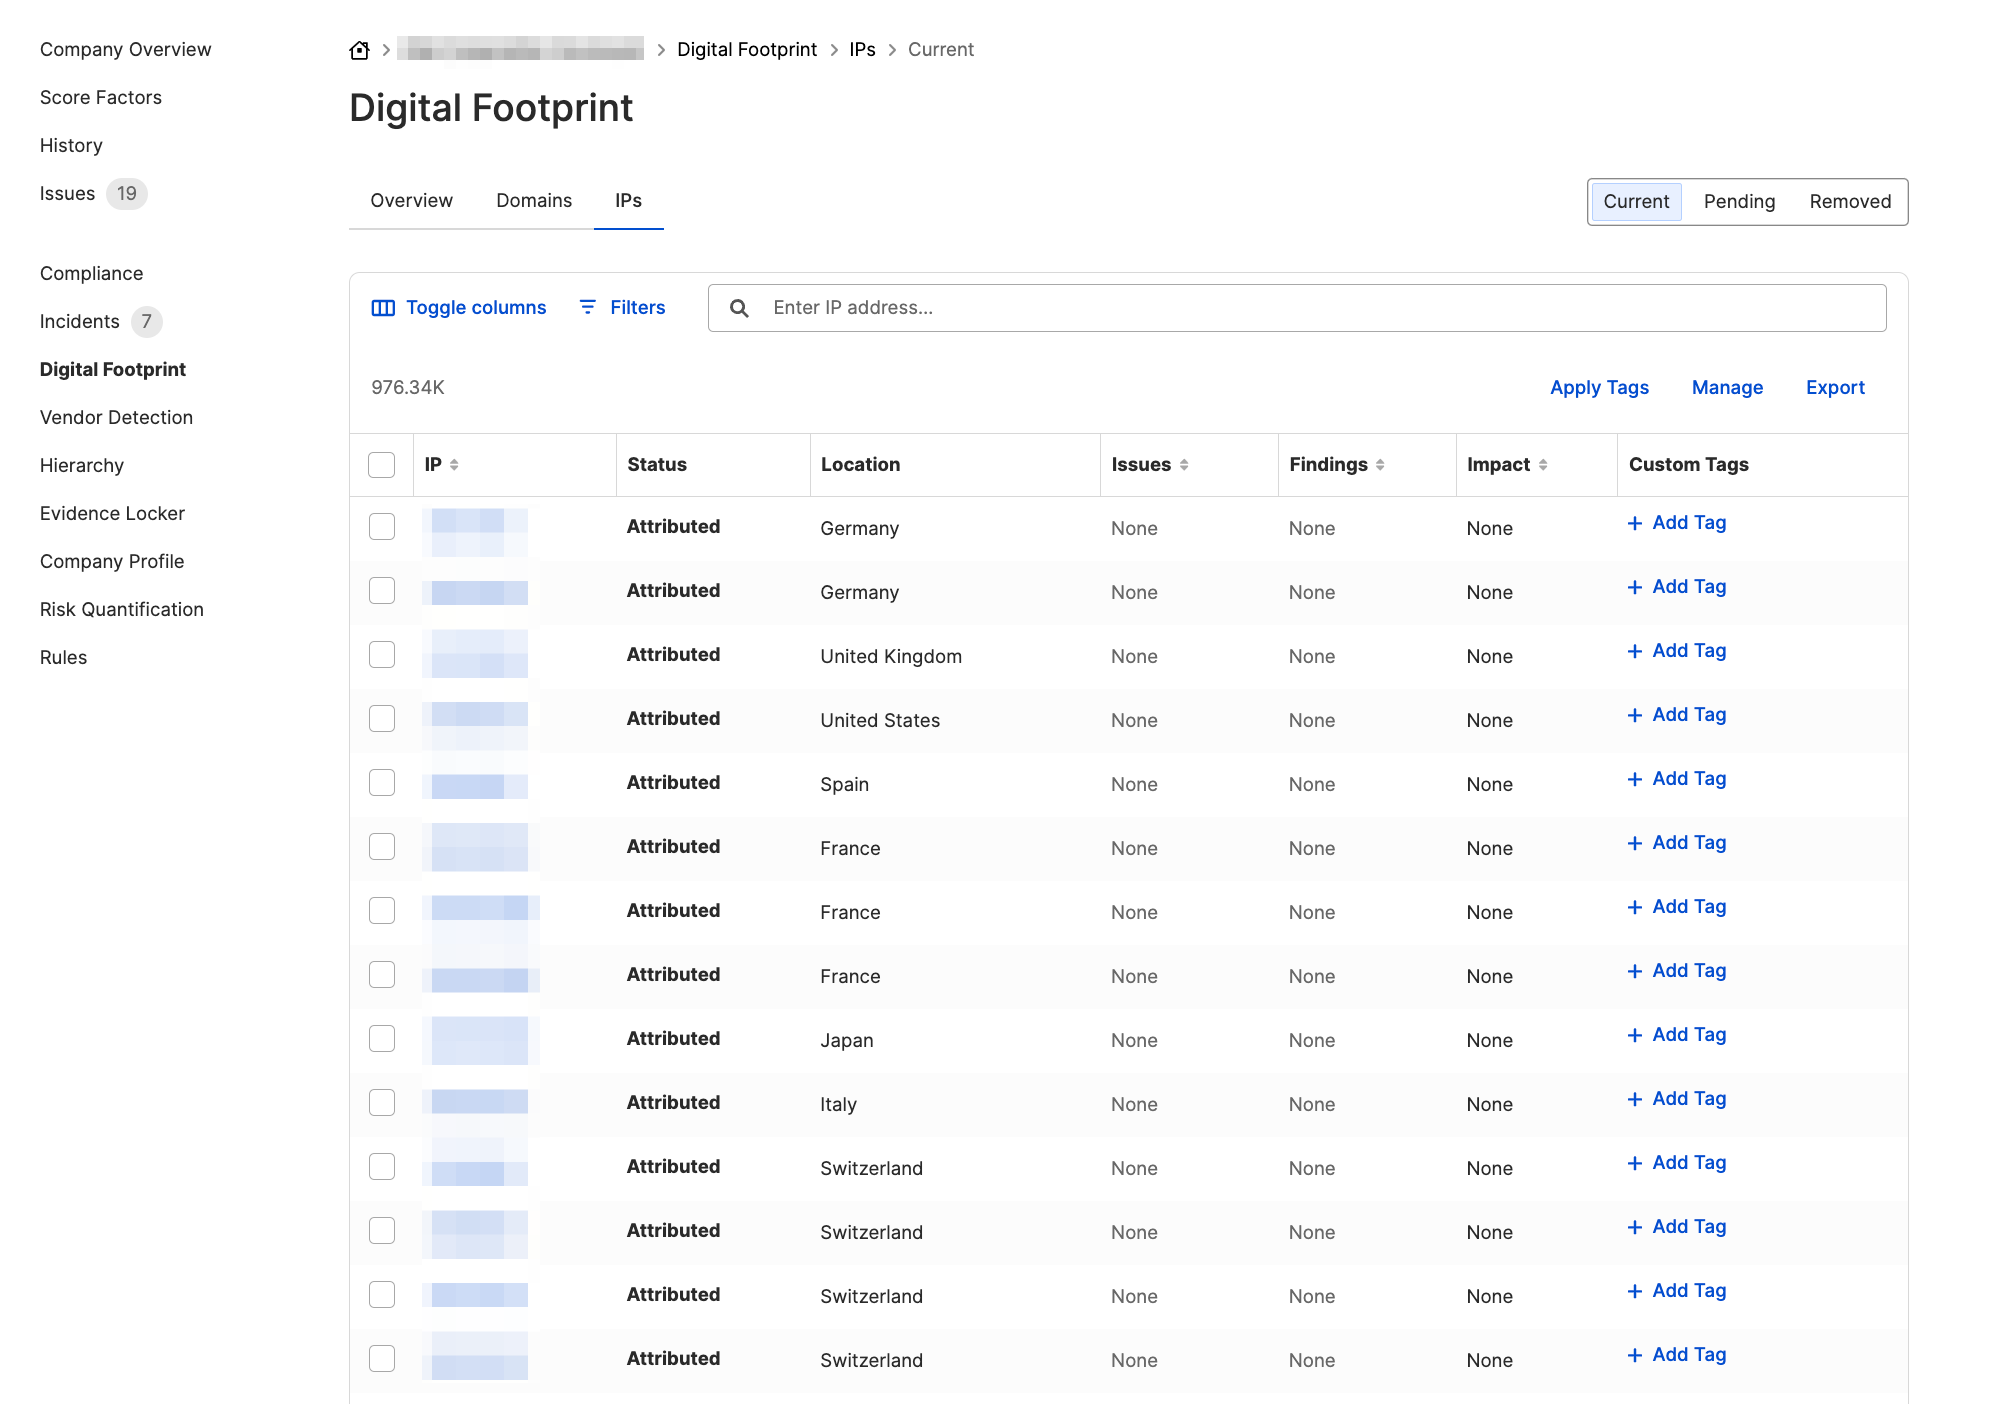The height and width of the screenshot is (1404, 2016).
Task: Click the search magnifier icon
Action: coord(739,308)
